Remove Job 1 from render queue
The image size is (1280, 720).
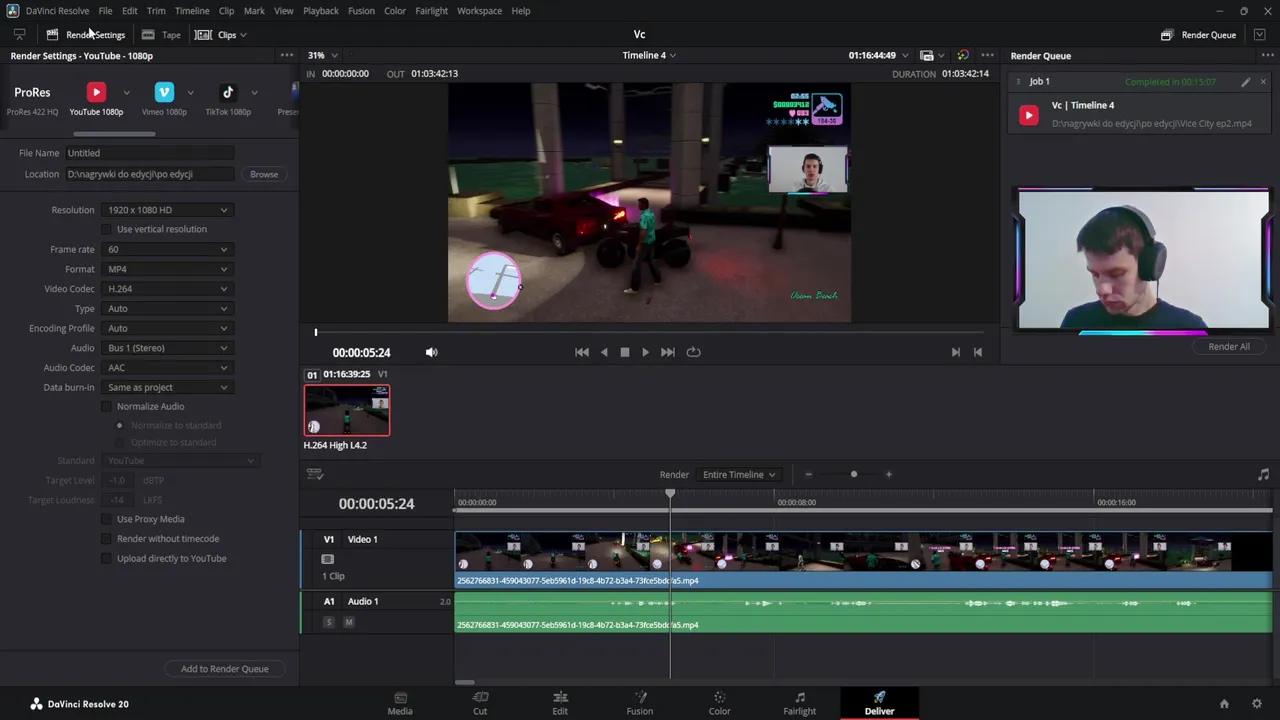pos(1263,82)
